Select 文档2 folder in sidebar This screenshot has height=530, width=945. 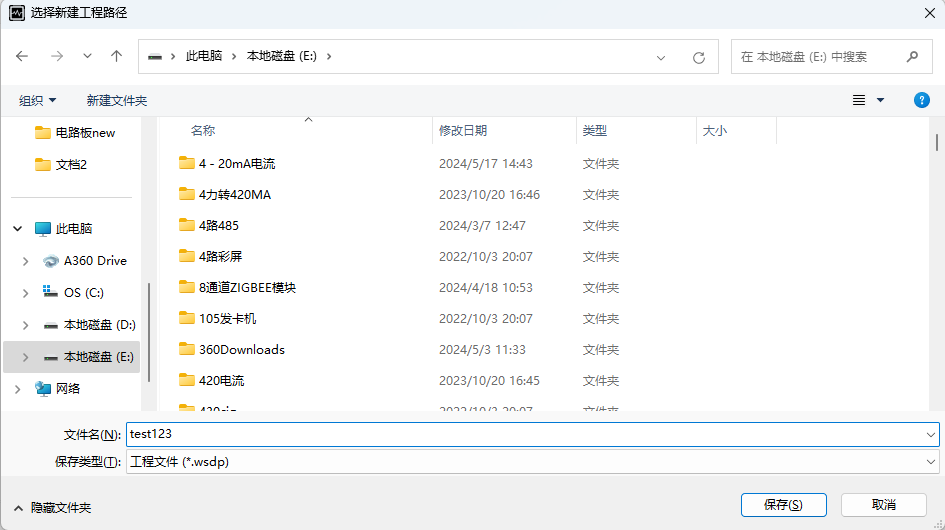[x=61, y=165]
